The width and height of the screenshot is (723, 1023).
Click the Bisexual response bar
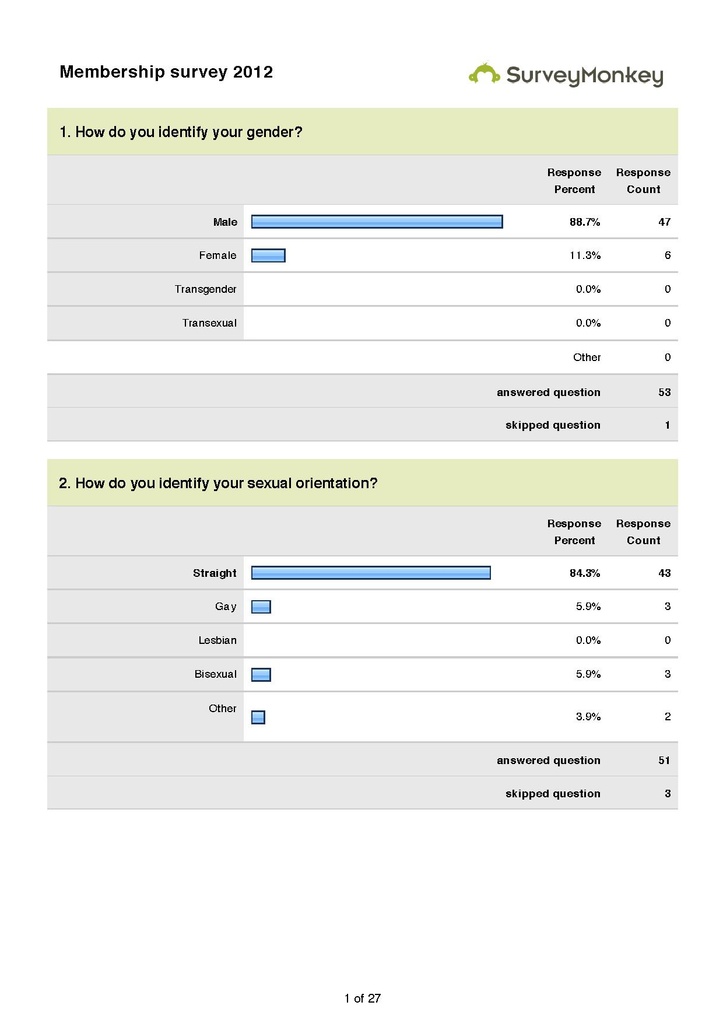261,675
